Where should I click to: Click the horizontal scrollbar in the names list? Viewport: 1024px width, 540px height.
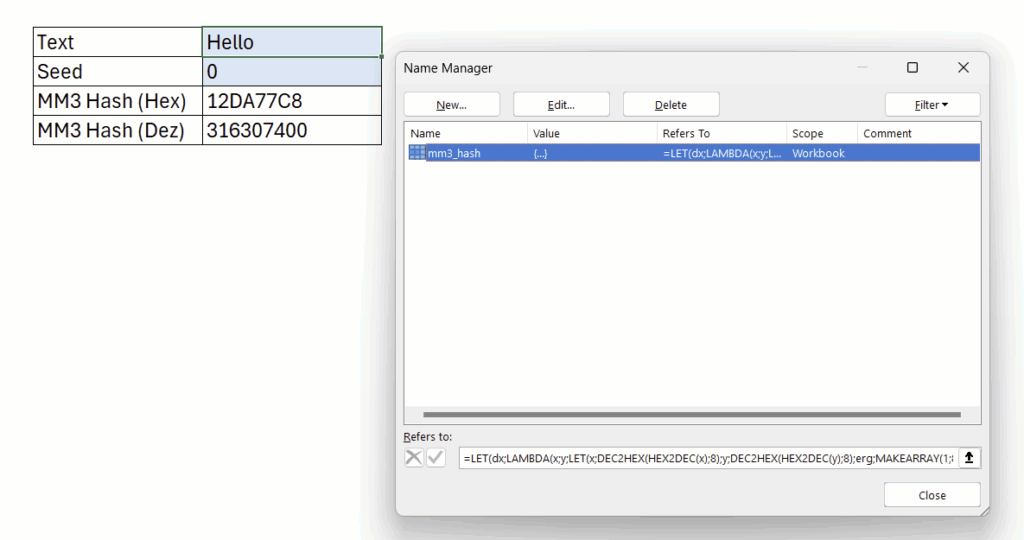point(691,414)
